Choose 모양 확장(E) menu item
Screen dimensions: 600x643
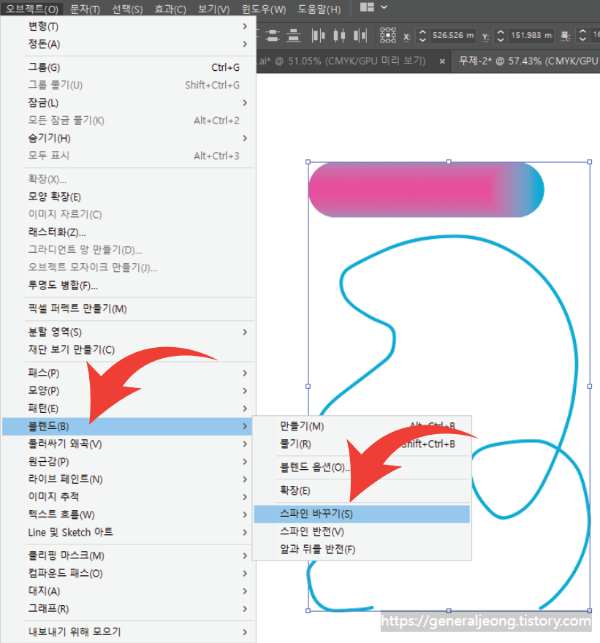[x=129, y=196]
